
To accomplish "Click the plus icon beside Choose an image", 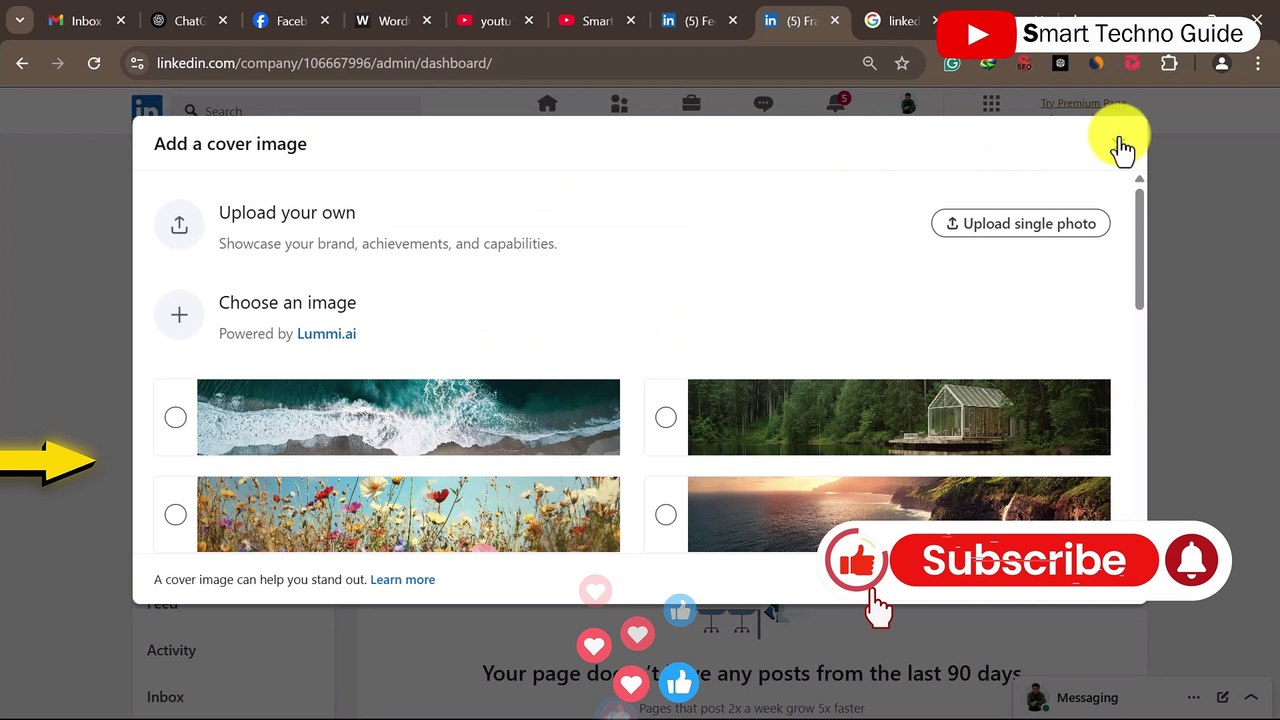I will tap(179, 315).
